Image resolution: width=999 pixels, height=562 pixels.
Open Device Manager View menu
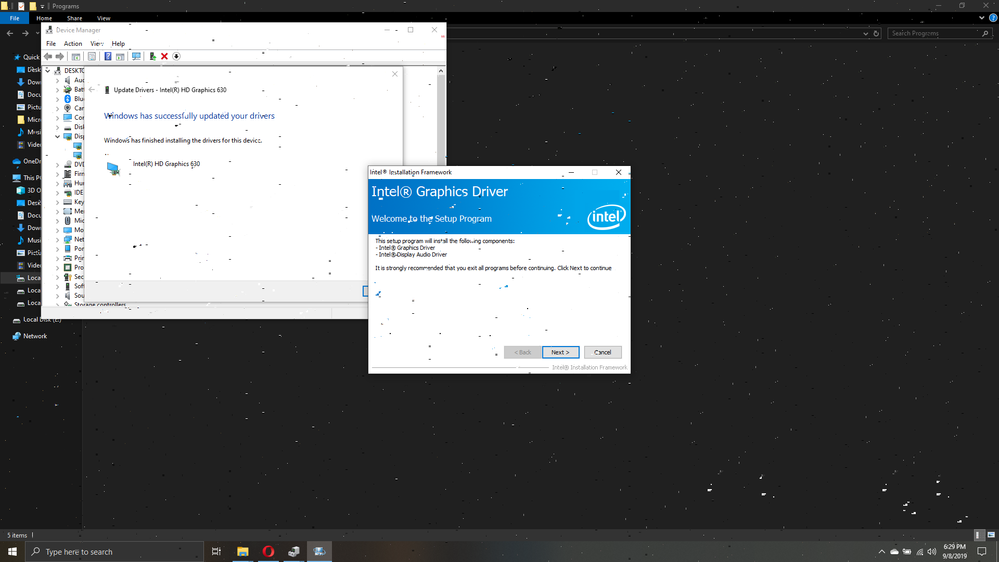[x=96, y=44]
